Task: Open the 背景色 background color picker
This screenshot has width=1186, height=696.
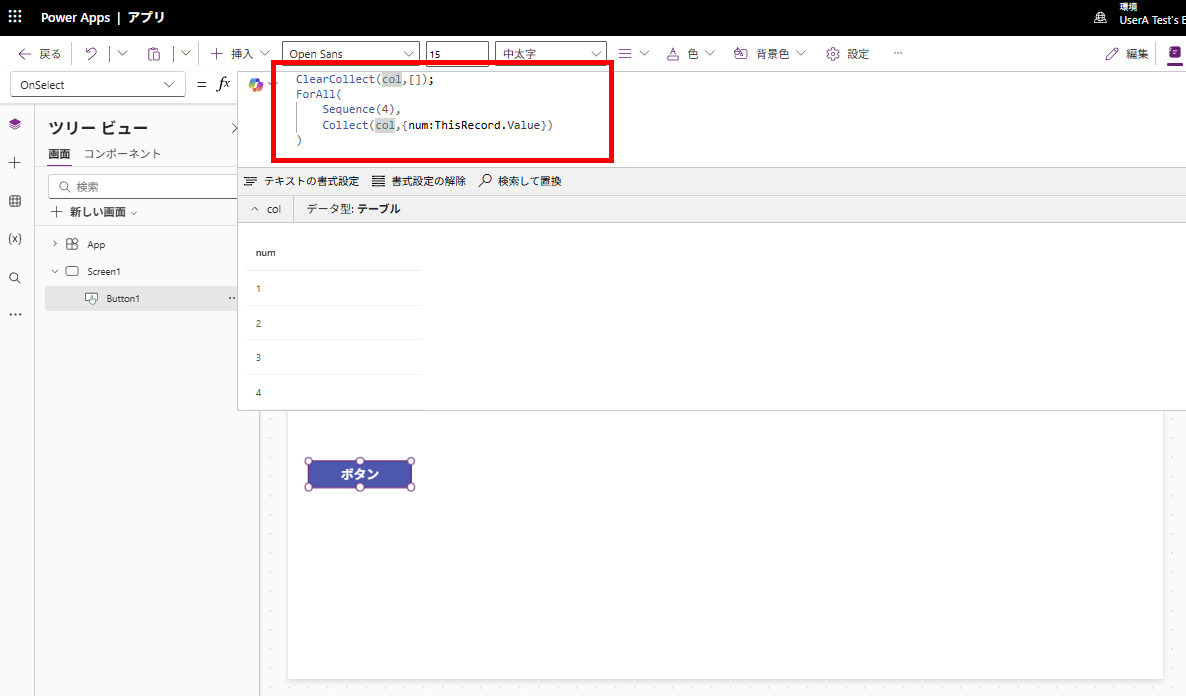Action: pos(769,53)
